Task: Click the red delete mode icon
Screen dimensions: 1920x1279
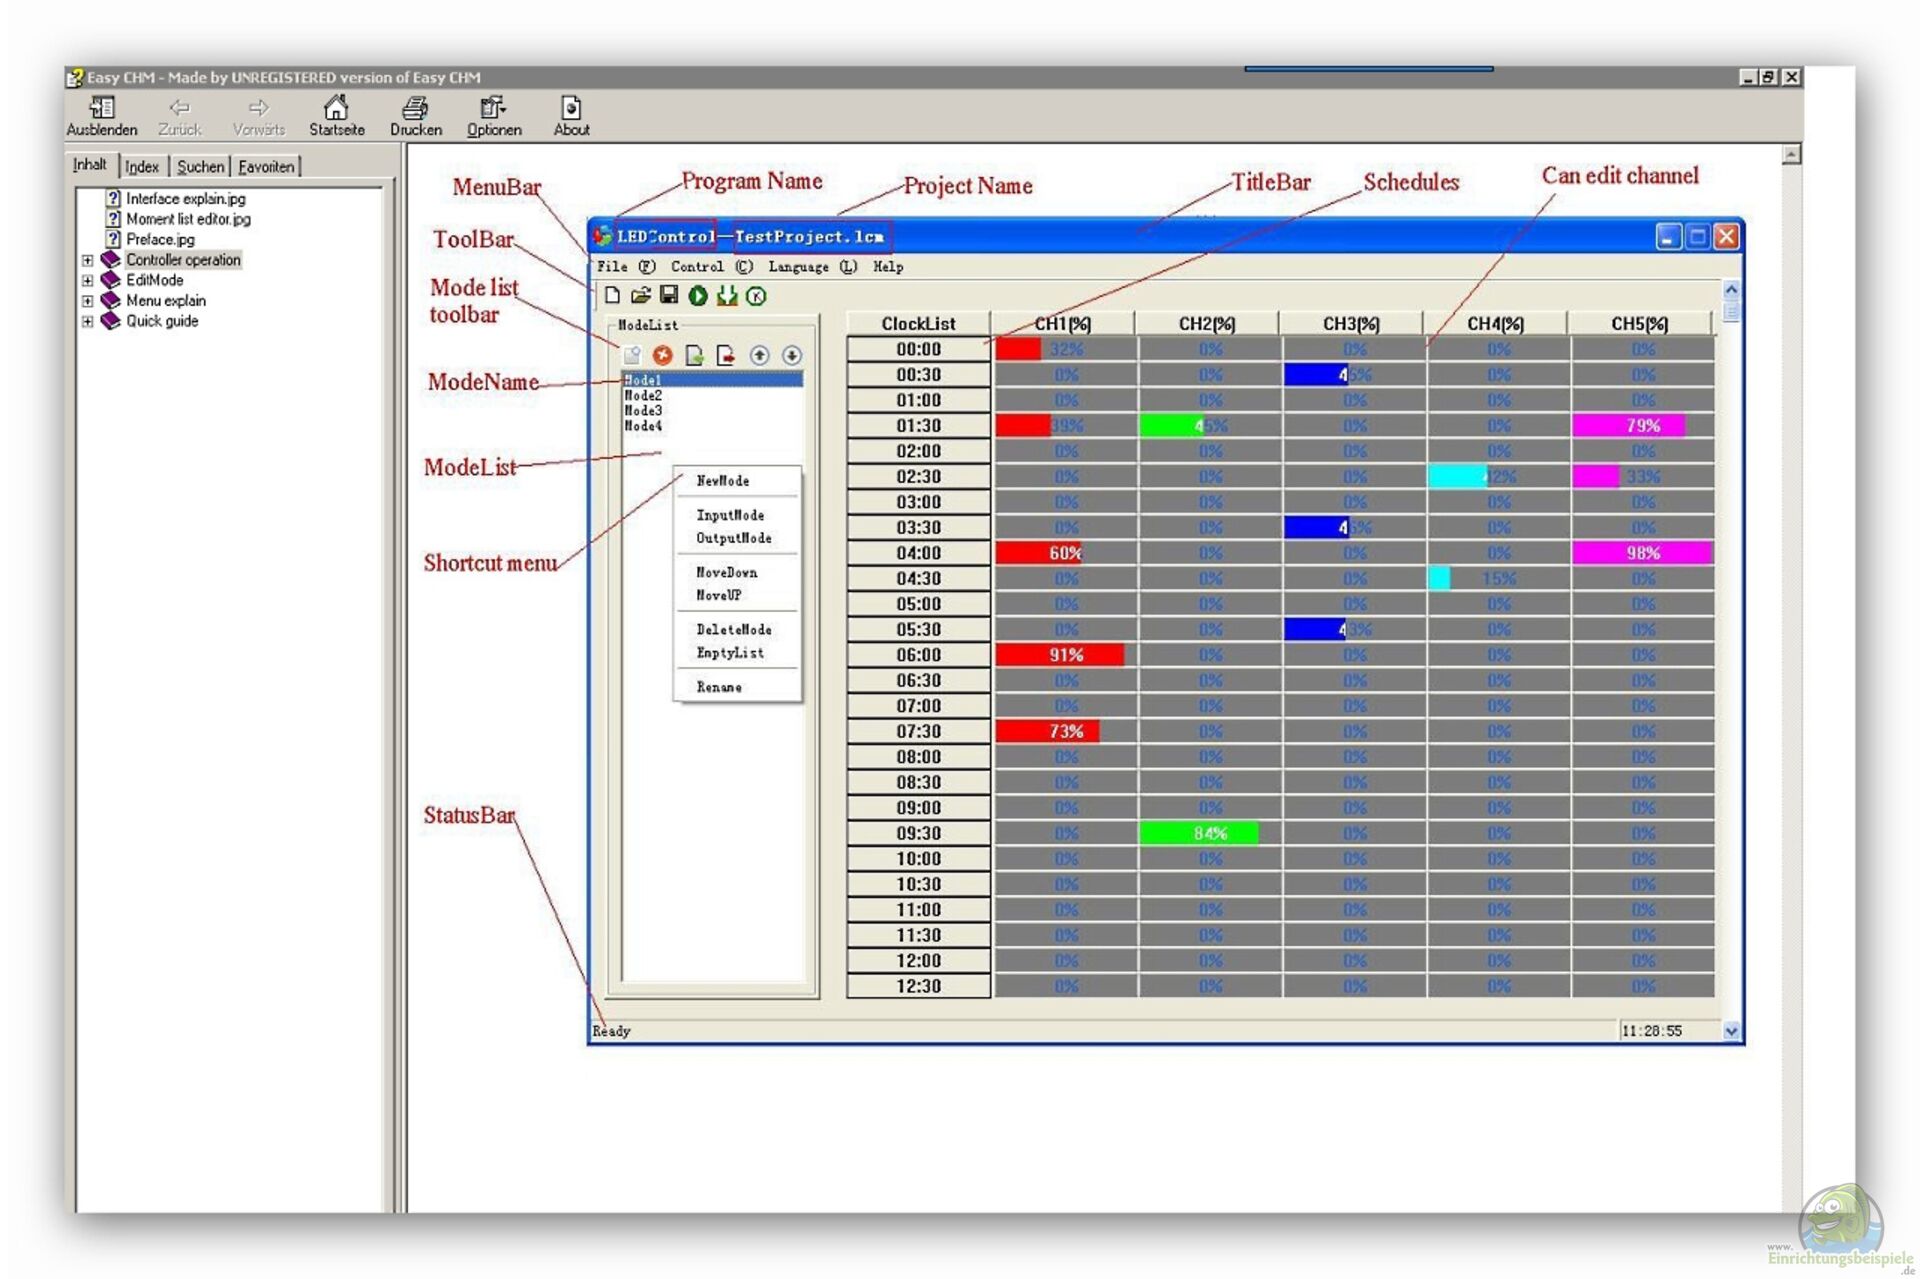Action: [662, 355]
